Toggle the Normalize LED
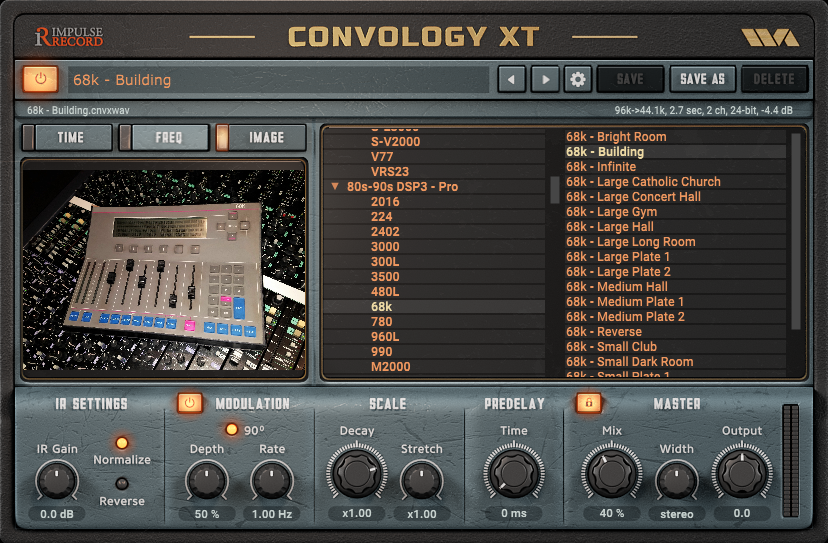828x543 pixels. [121, 443]
